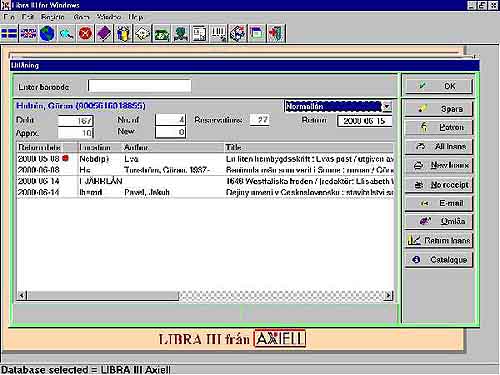Click the barcode toolbar icon

[218, 34]
